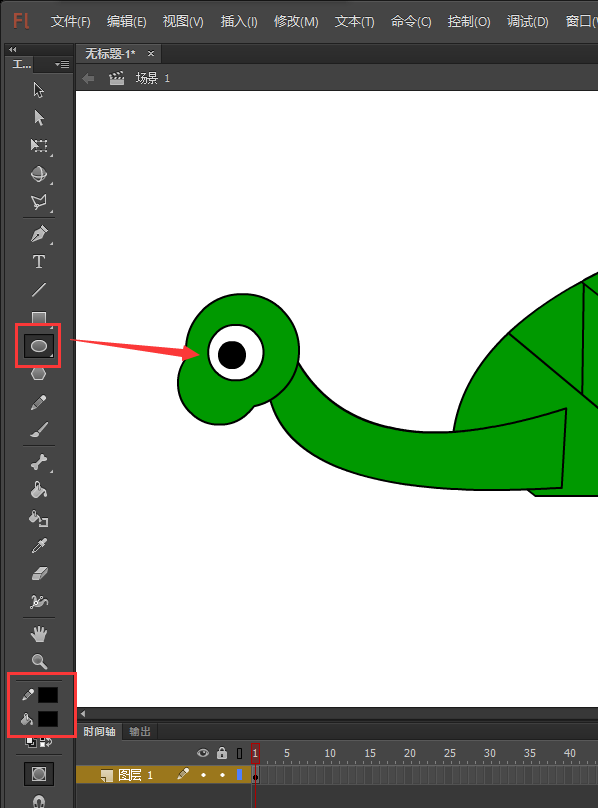Click the scene clapperboard icon
Image resolution: width=598 pixels, height=808 pixels.
pos(117,78)
